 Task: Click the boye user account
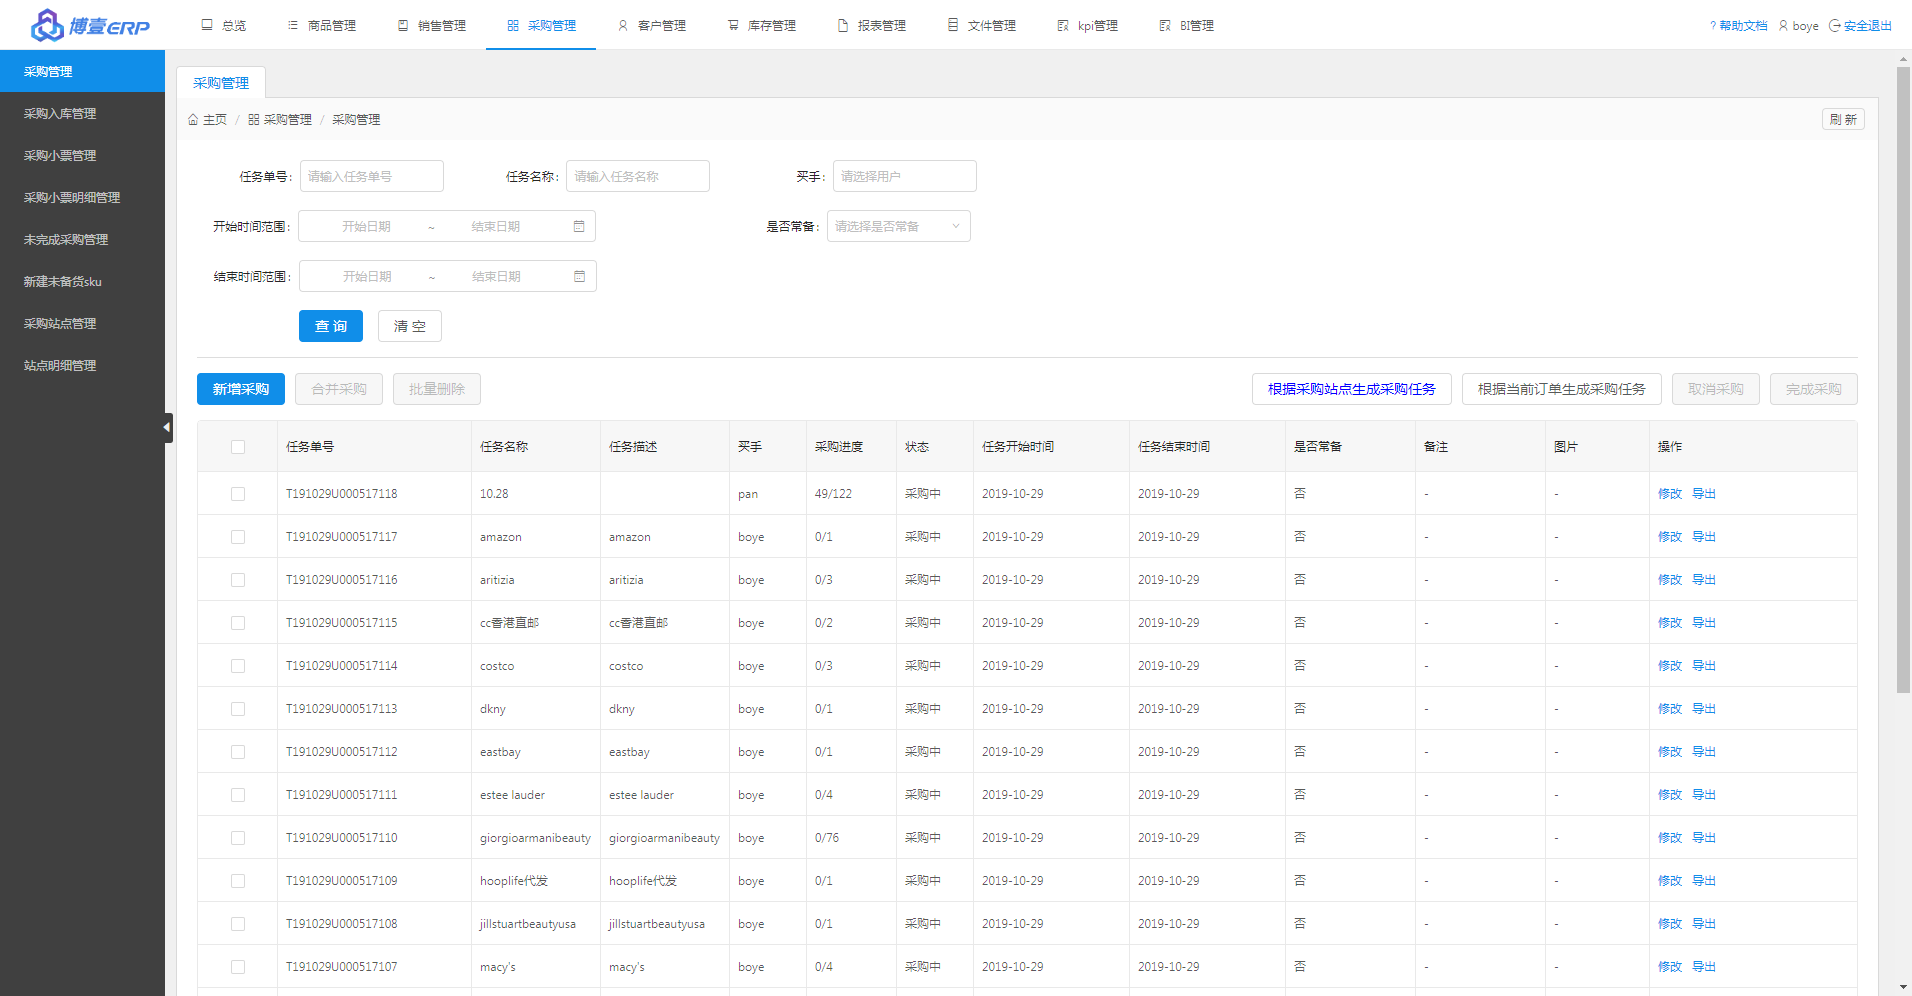click(1798, 26)
